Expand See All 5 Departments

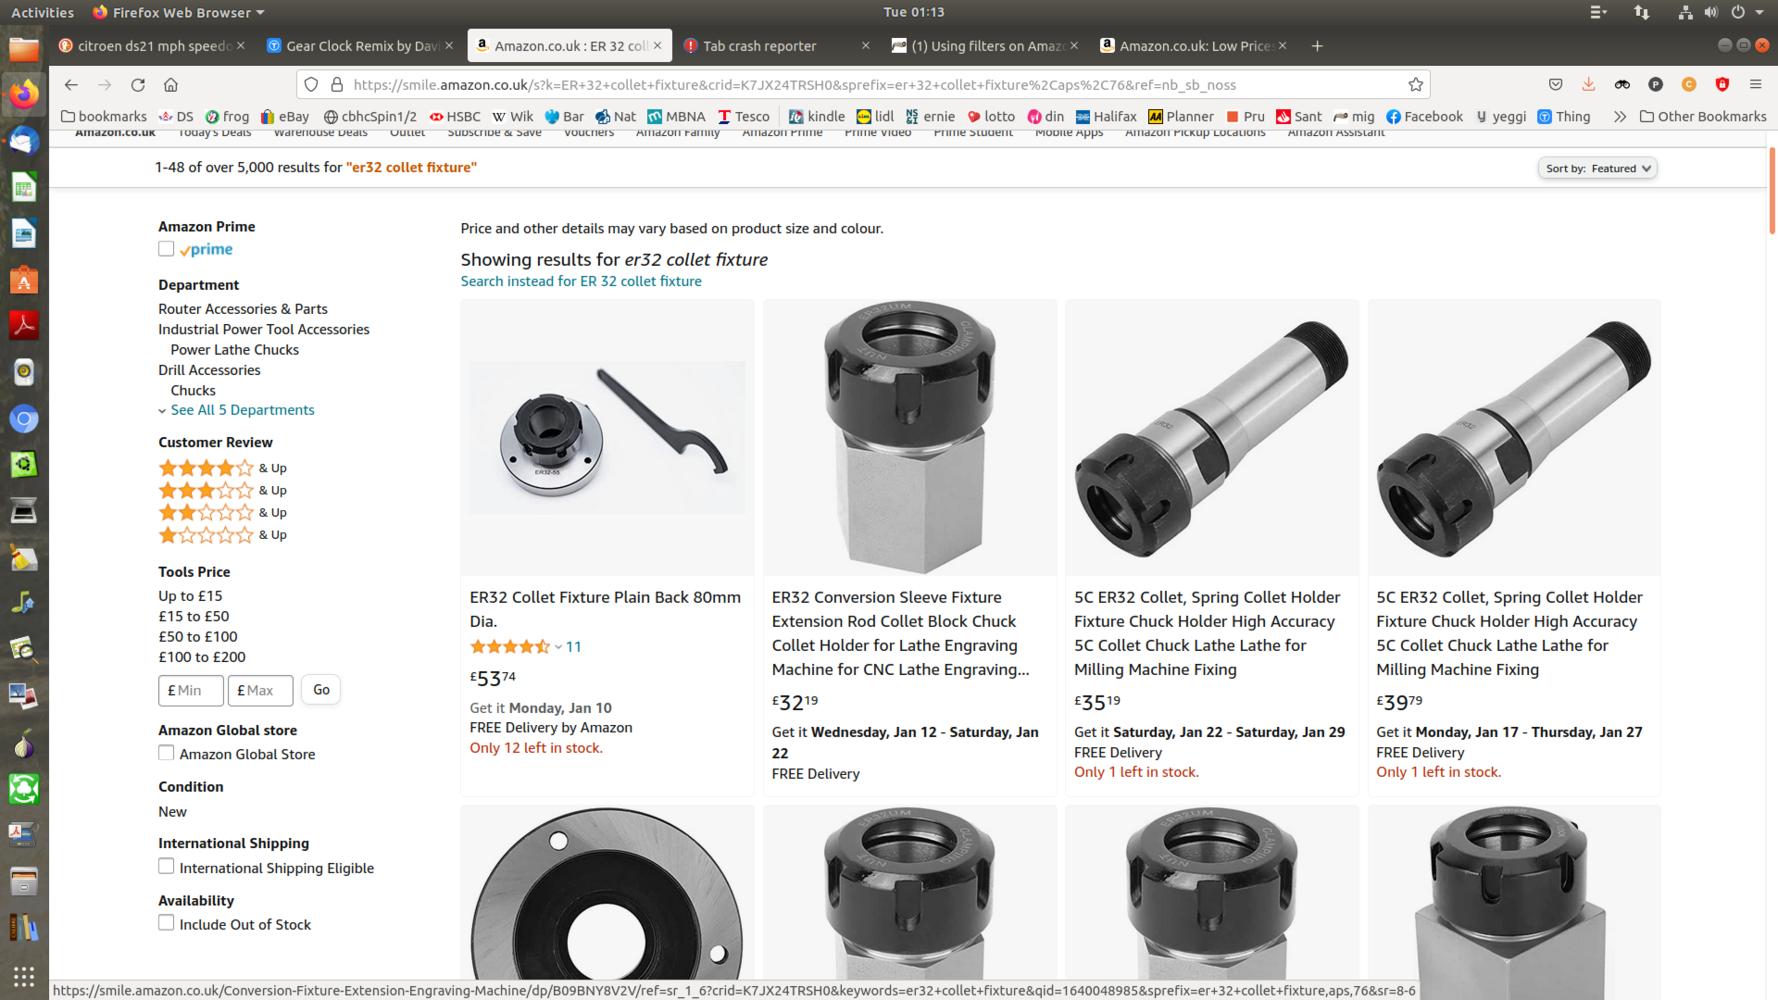(242, 410)
